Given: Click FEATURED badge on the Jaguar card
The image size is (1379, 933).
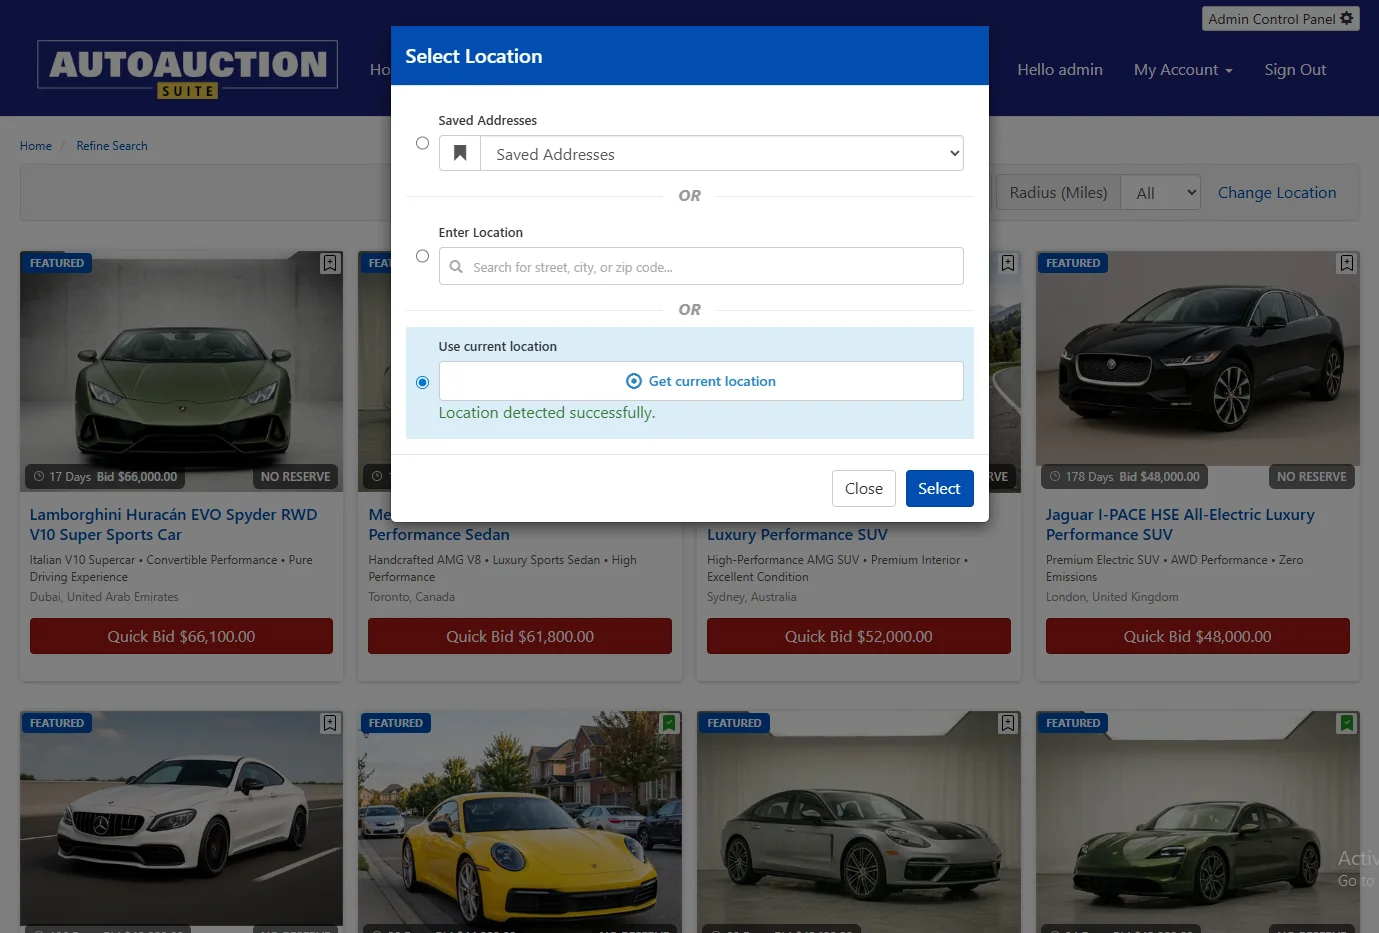Looking at the screenshot, I should tap(1073, 263).
